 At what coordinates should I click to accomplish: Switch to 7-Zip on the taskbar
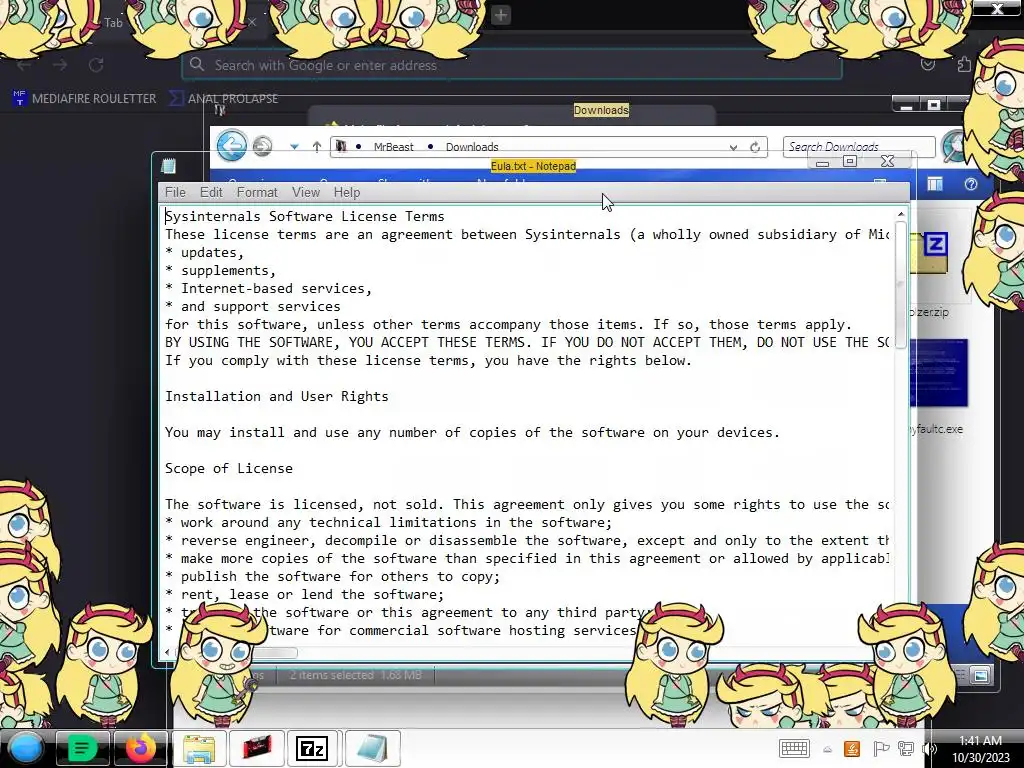click(312, 748)
